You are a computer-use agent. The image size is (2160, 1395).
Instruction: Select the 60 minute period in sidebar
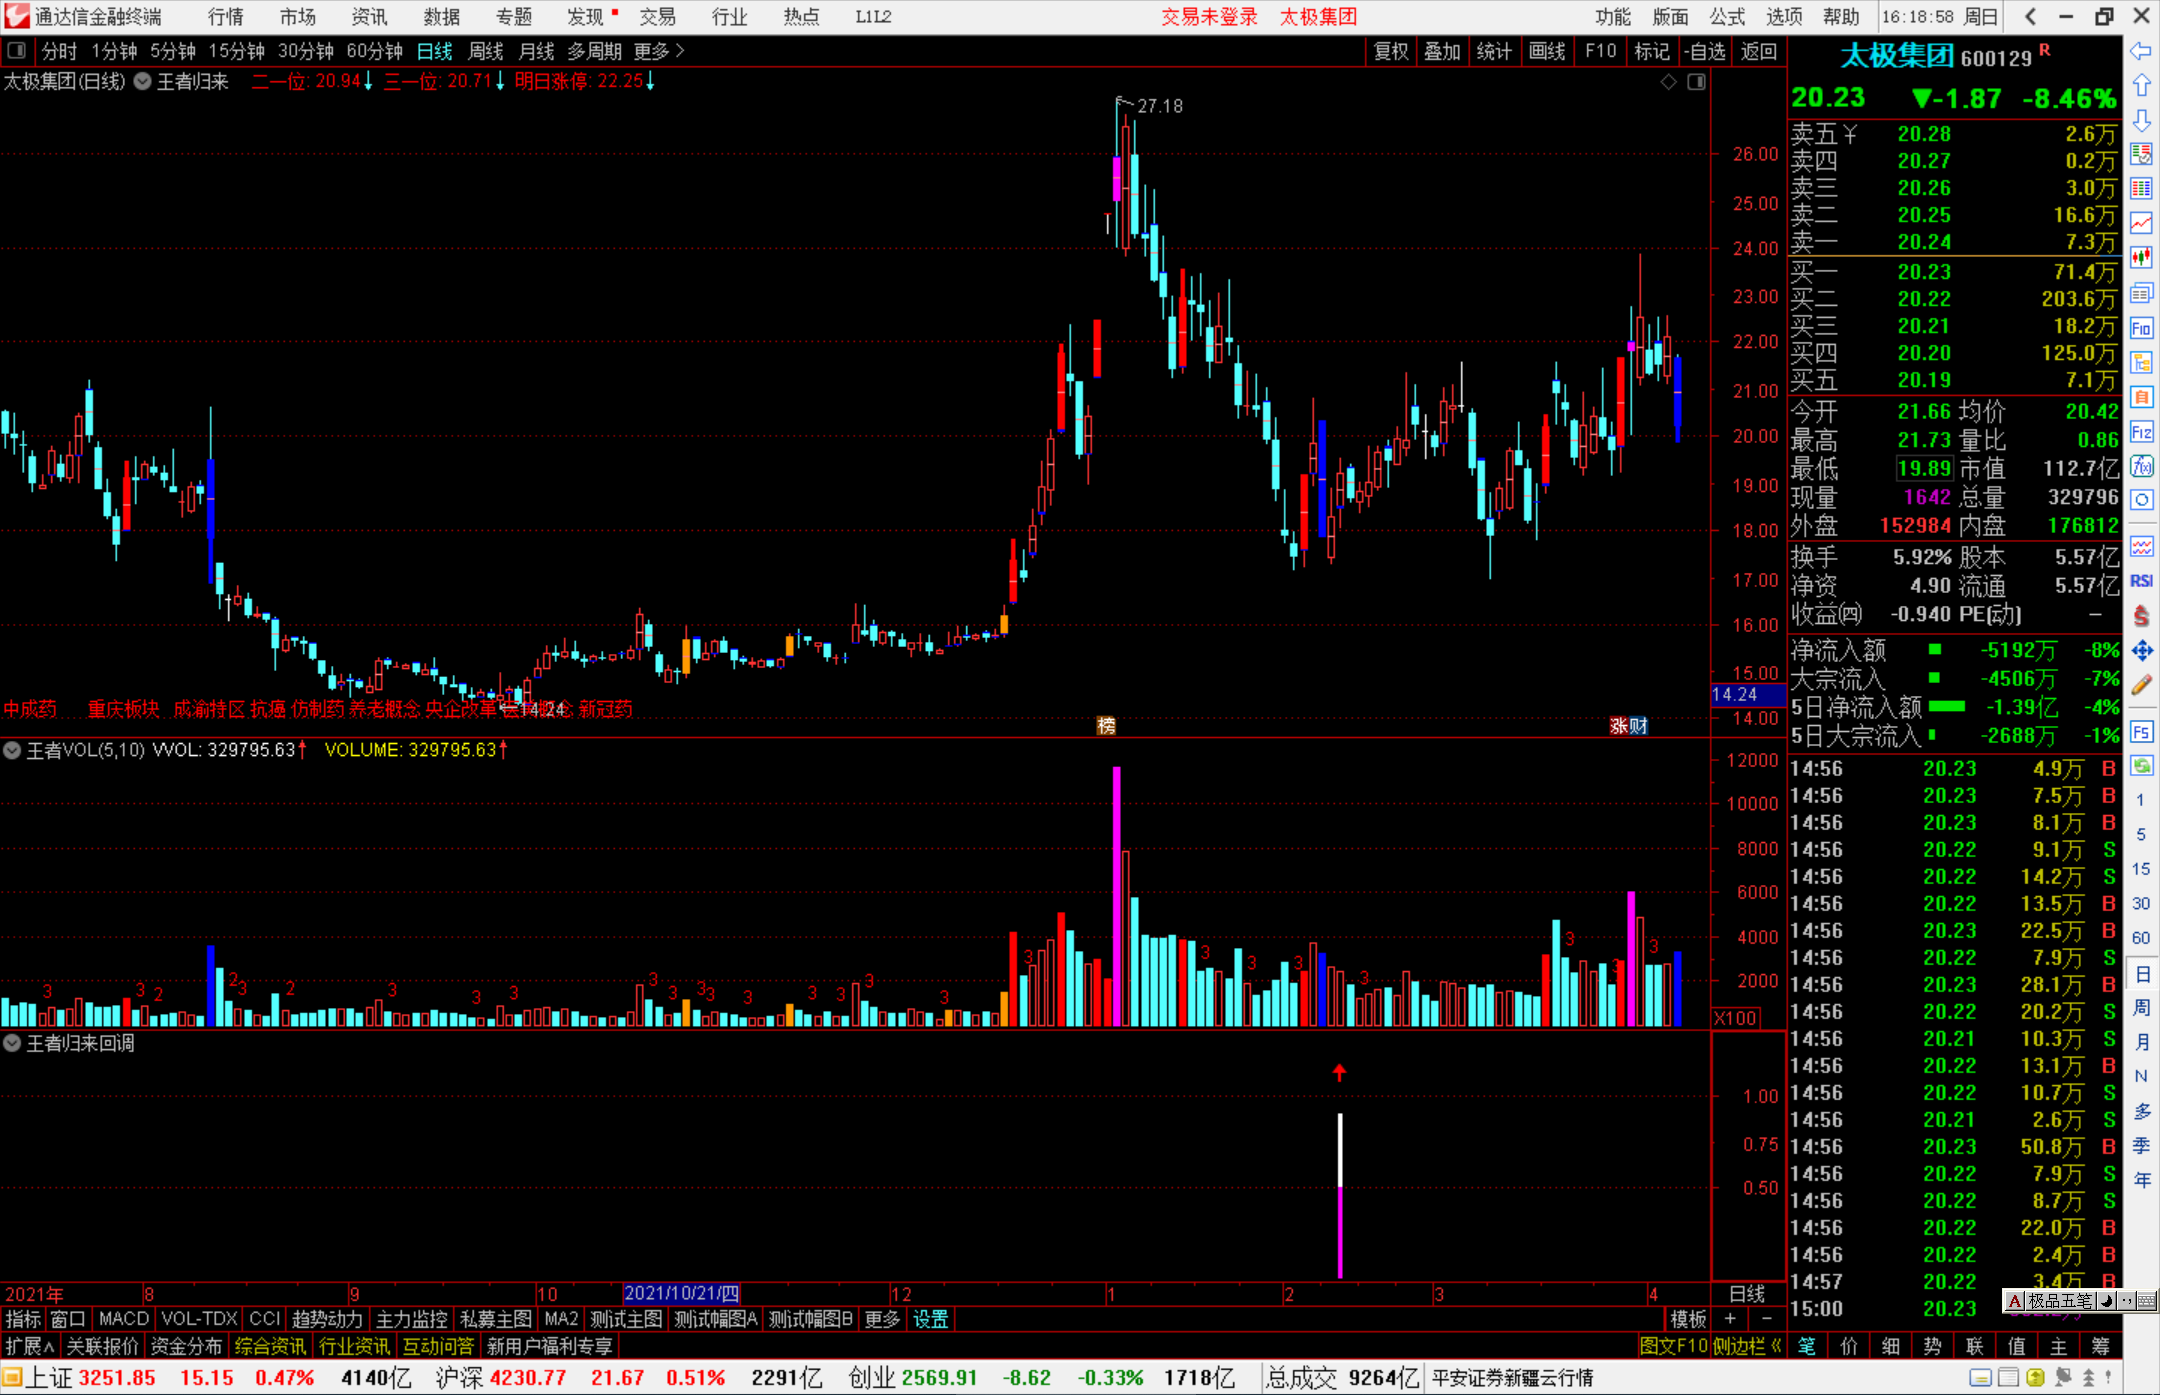click(2141, 938)
